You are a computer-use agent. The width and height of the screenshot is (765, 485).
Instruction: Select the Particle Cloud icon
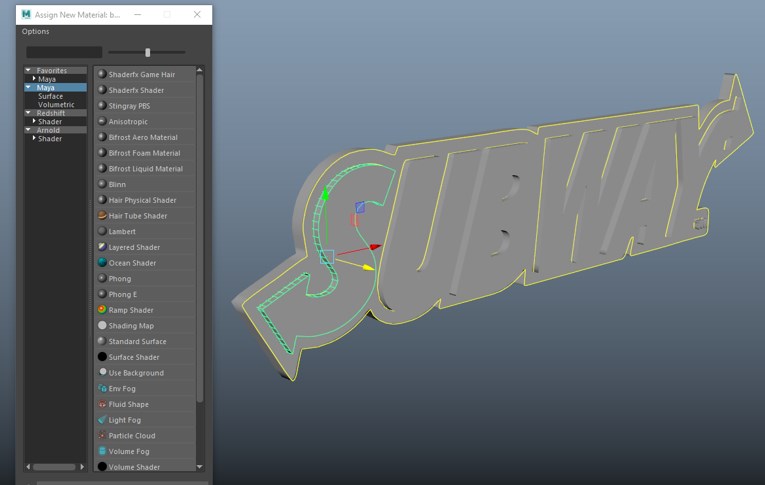(102, 435)
